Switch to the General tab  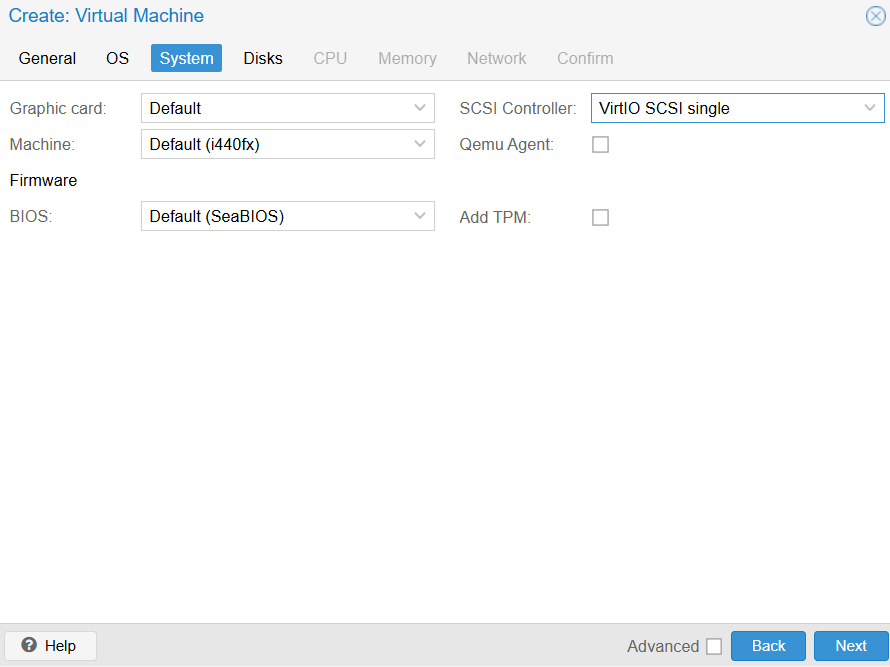[47, 58]
